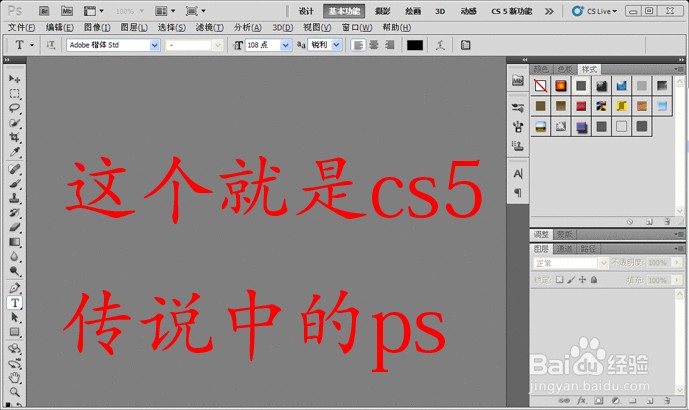Select the Move tool in the toolbox
Viewport: 689px width, 410px height.
click(x=15, y=79)
